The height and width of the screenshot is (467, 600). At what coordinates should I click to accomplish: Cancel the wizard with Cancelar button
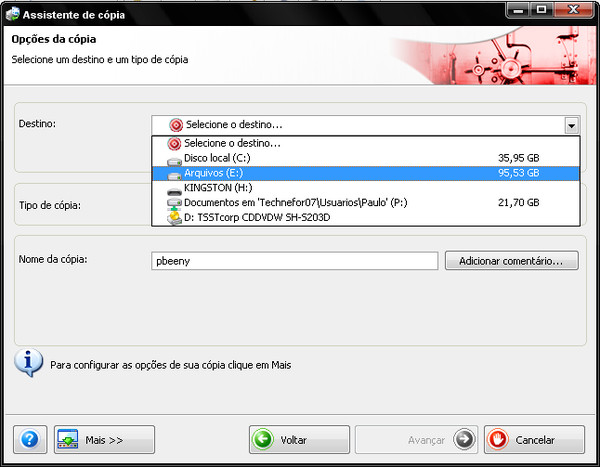pyautogui.click(x=534, y=439)
